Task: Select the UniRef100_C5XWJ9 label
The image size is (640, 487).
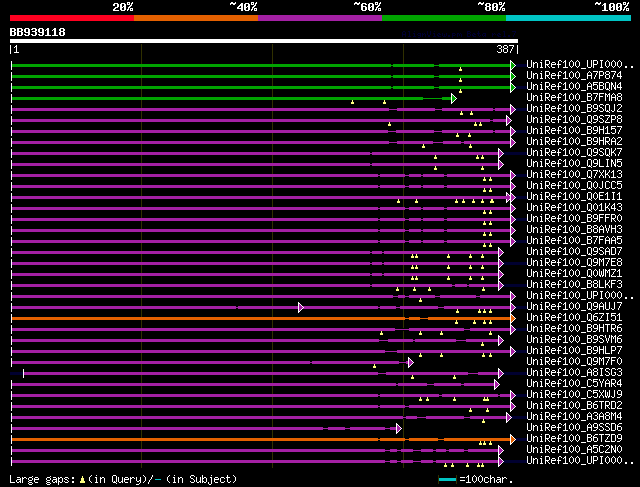Action: [574, 395]
